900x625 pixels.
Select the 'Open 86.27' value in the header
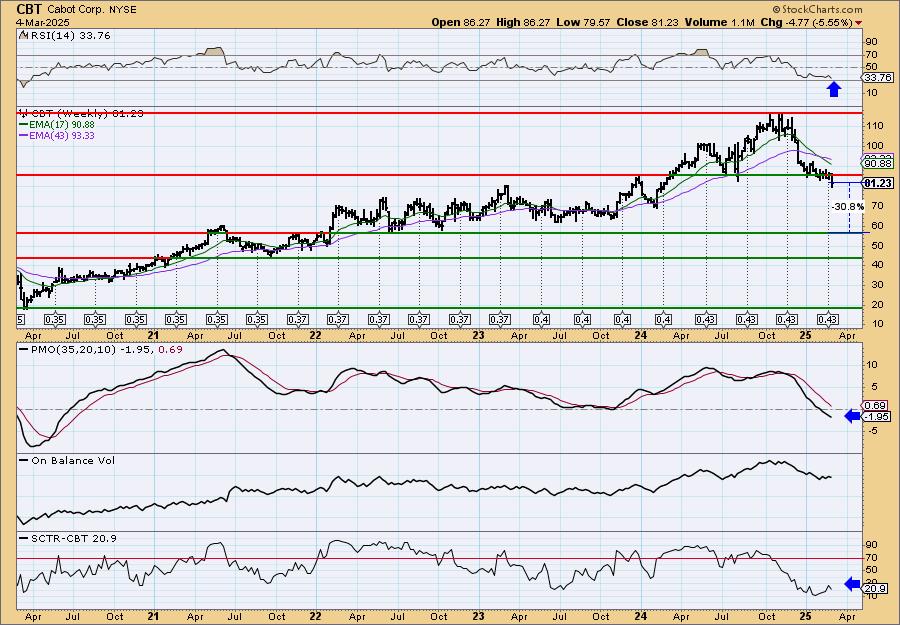(x=461, y=22)
